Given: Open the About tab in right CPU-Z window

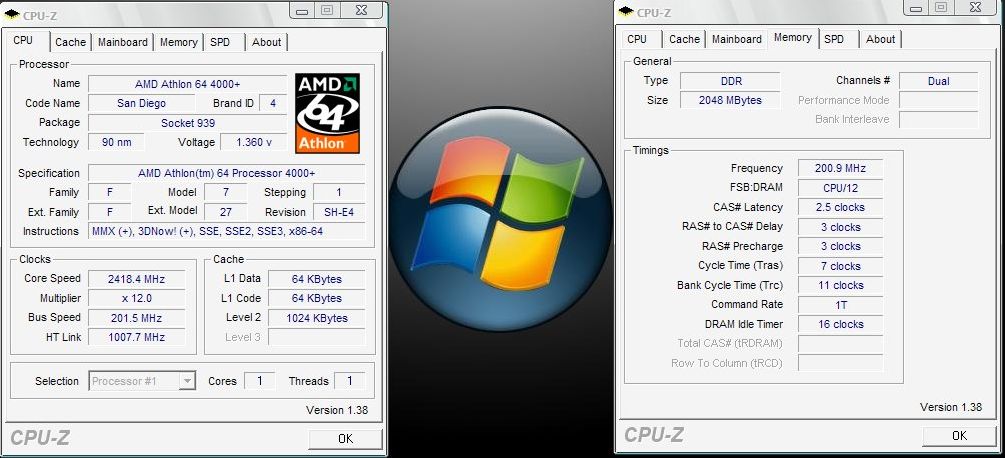Looking at the screenshot, I should [x=881, y=39].
